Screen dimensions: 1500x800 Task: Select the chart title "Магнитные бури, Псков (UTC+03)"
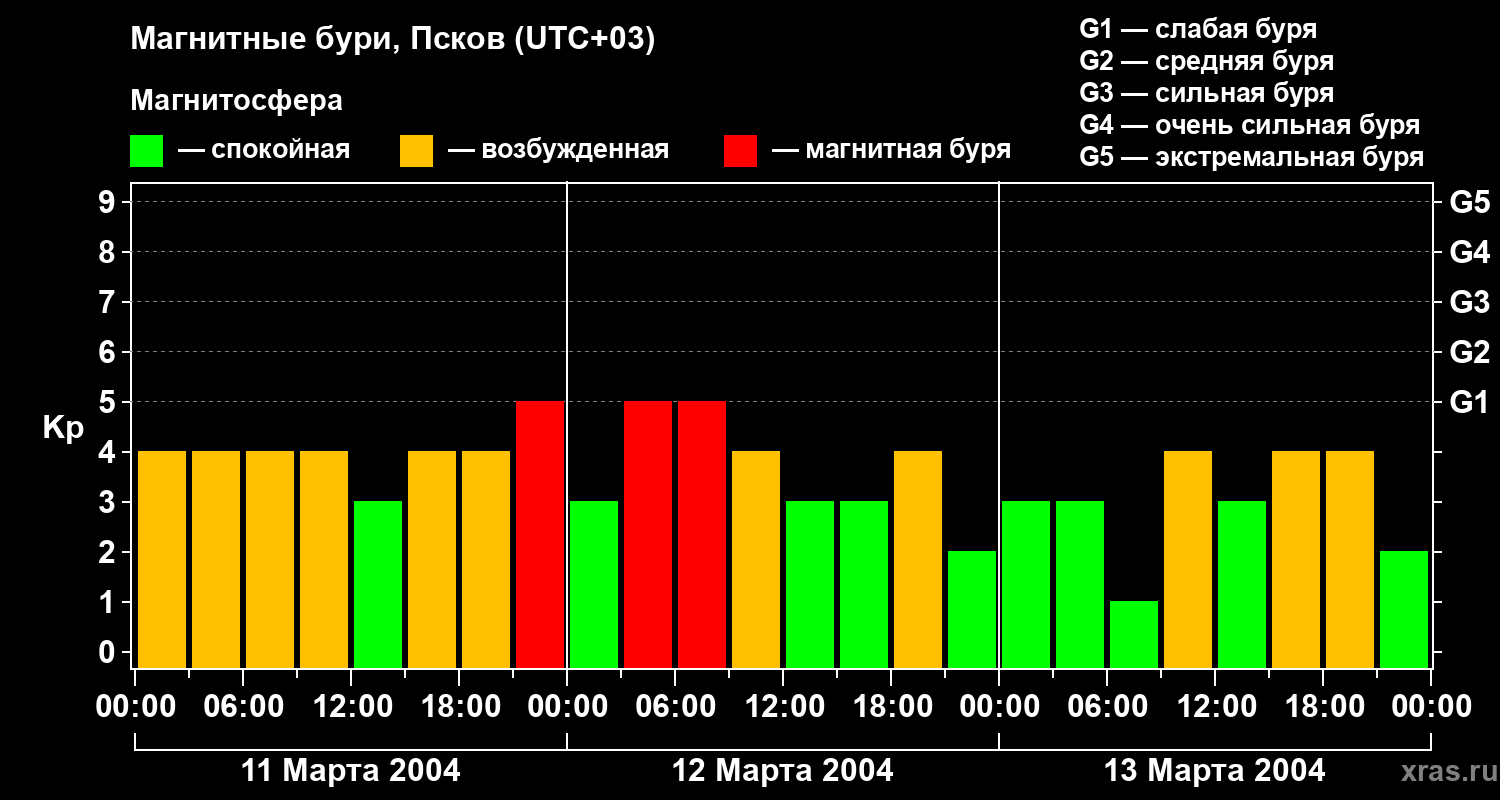coord(393,40)
